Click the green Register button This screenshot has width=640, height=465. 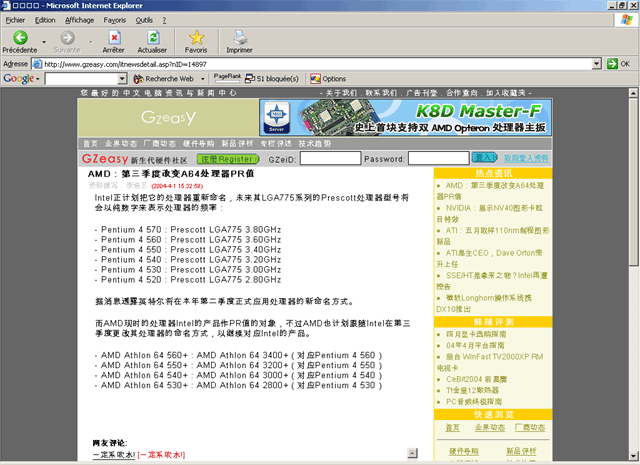227,158
